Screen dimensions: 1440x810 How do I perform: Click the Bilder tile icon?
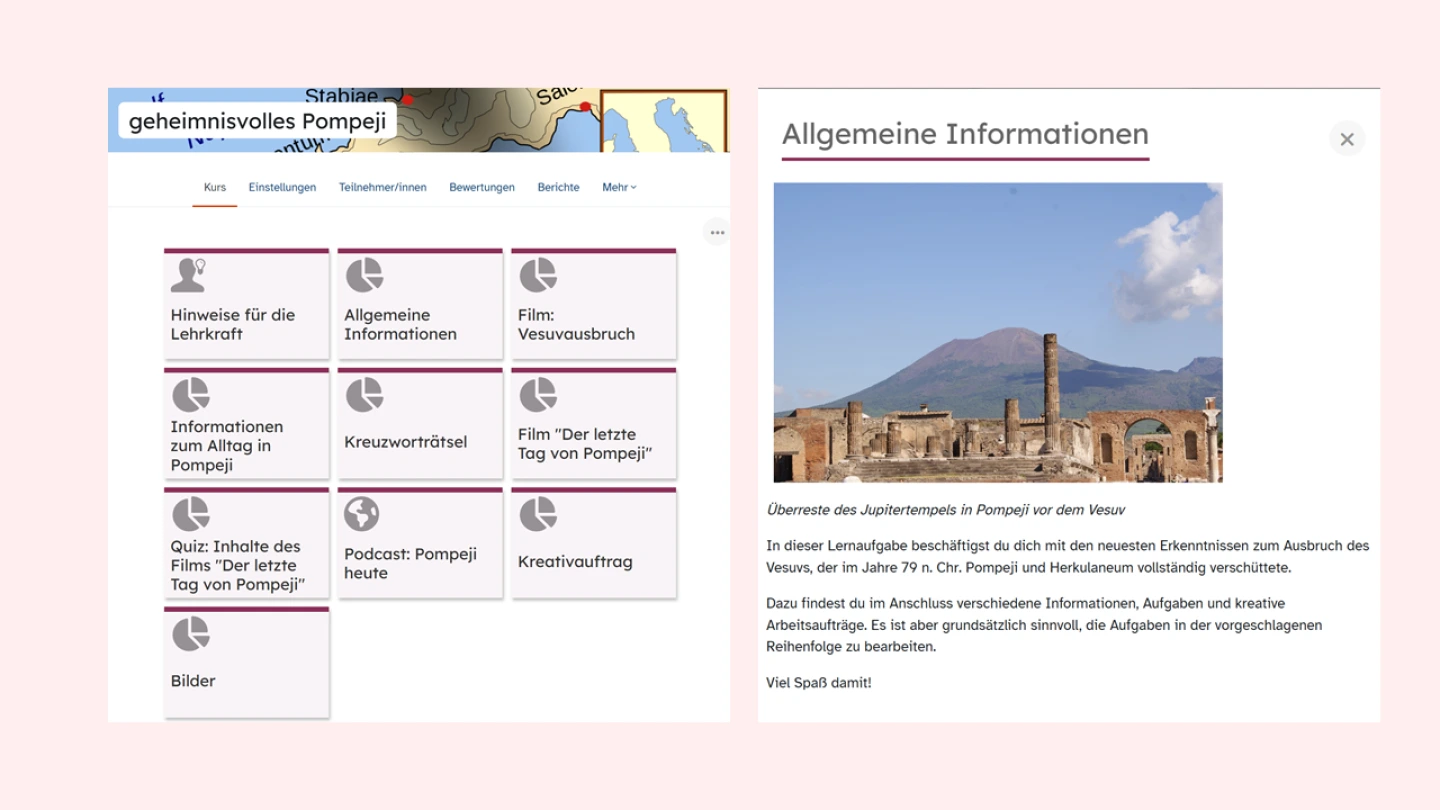click(190, 634)
